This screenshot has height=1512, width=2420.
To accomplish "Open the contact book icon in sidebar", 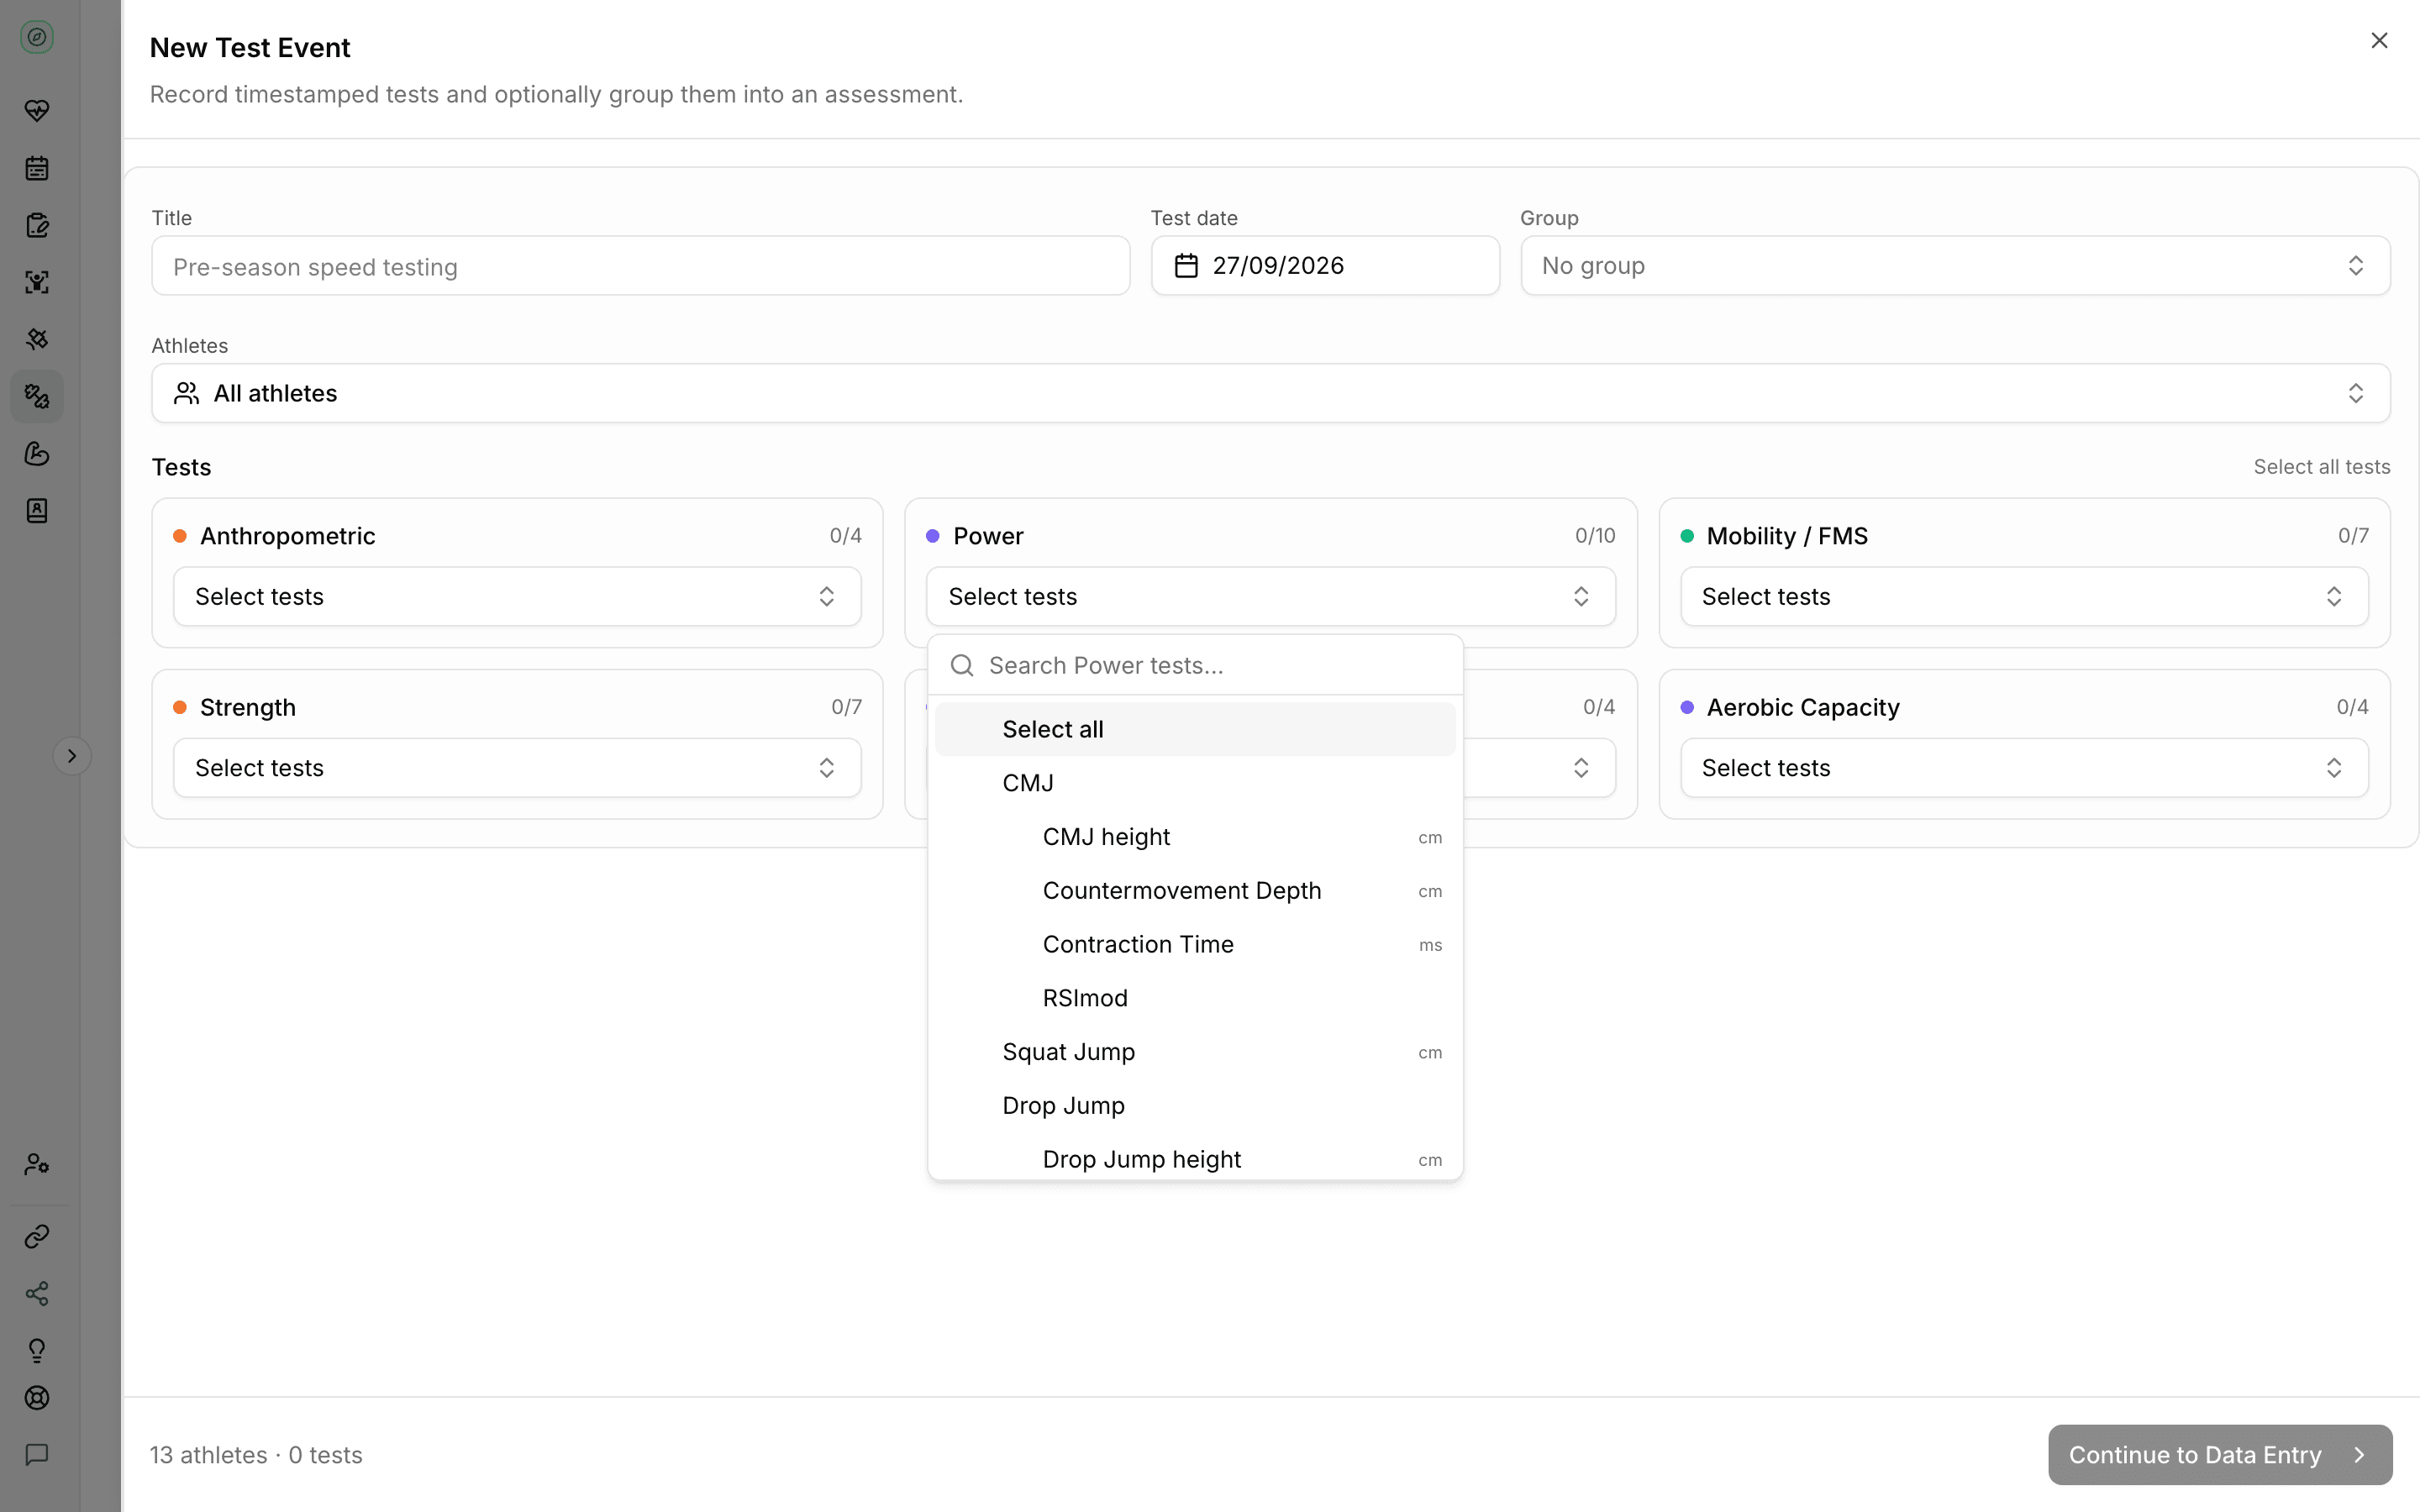I will [37, 511].
